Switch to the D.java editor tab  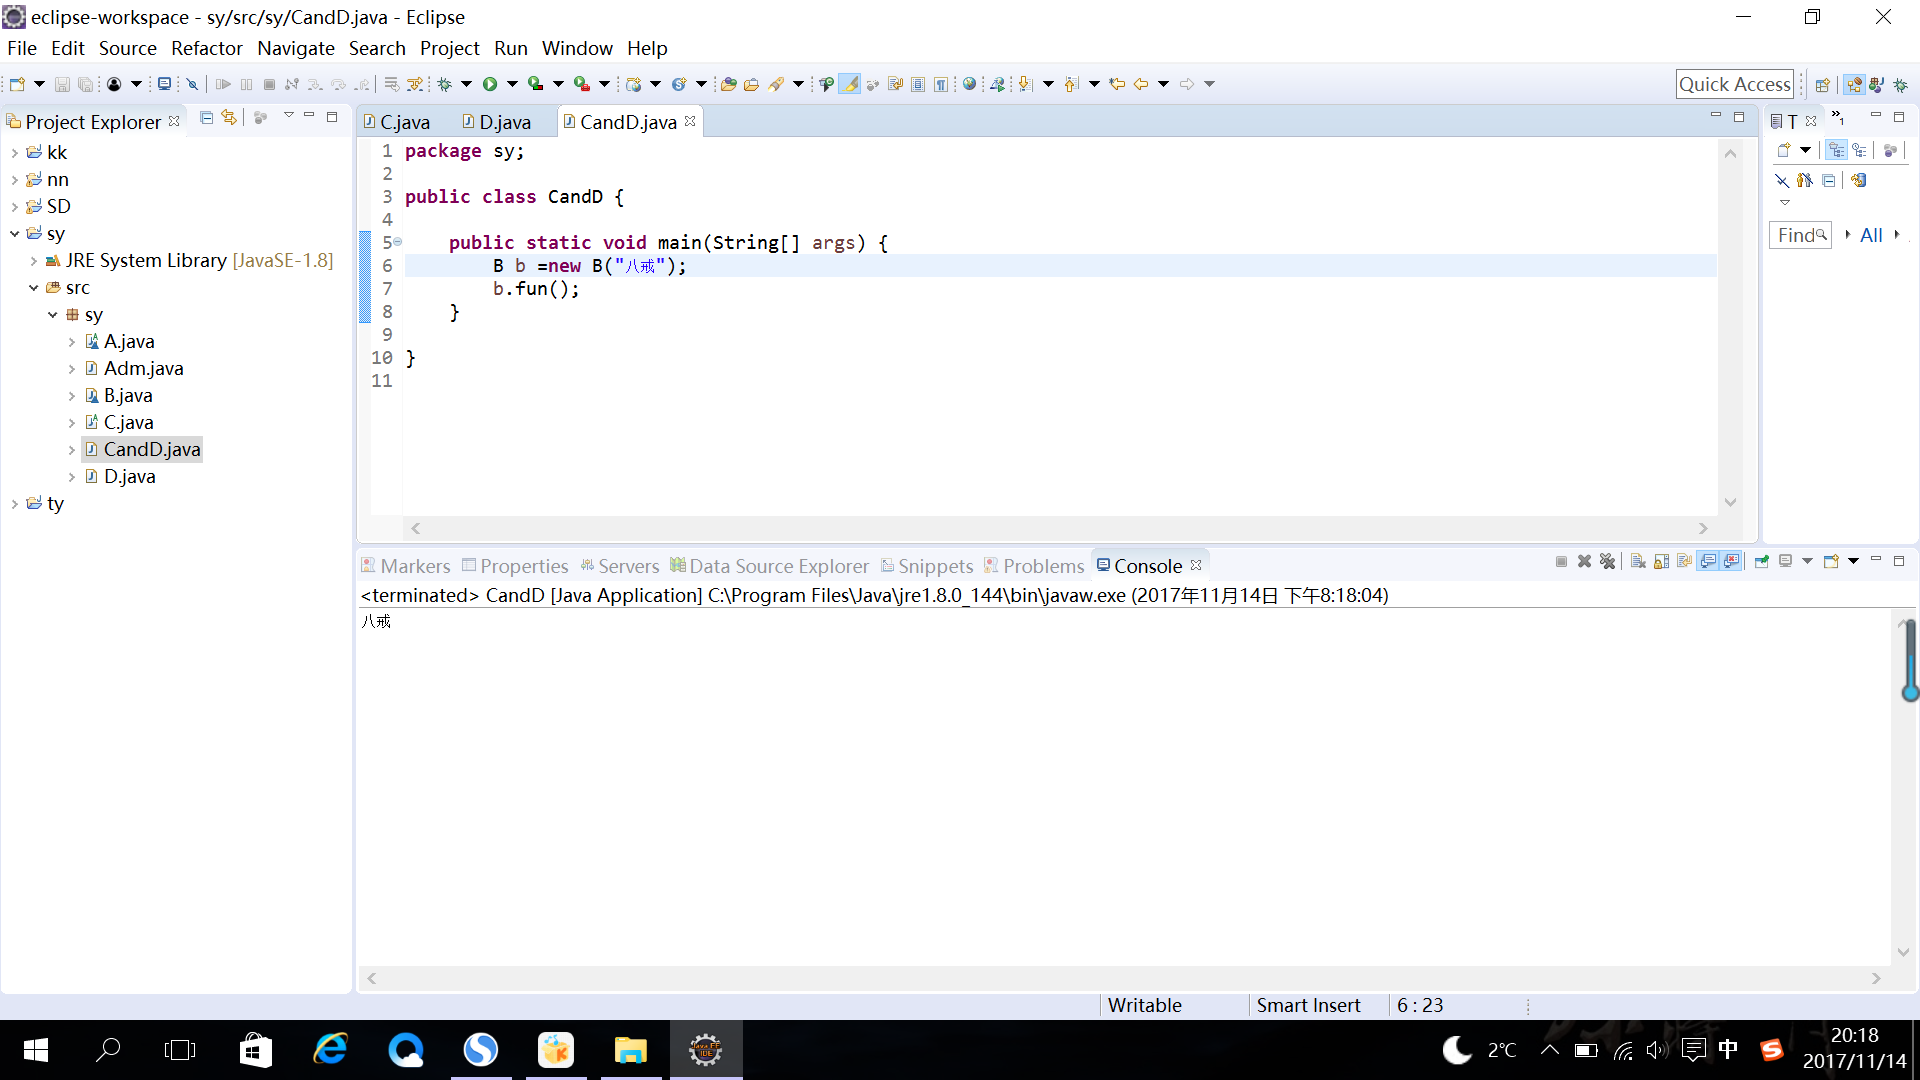(x=497, y=122)
